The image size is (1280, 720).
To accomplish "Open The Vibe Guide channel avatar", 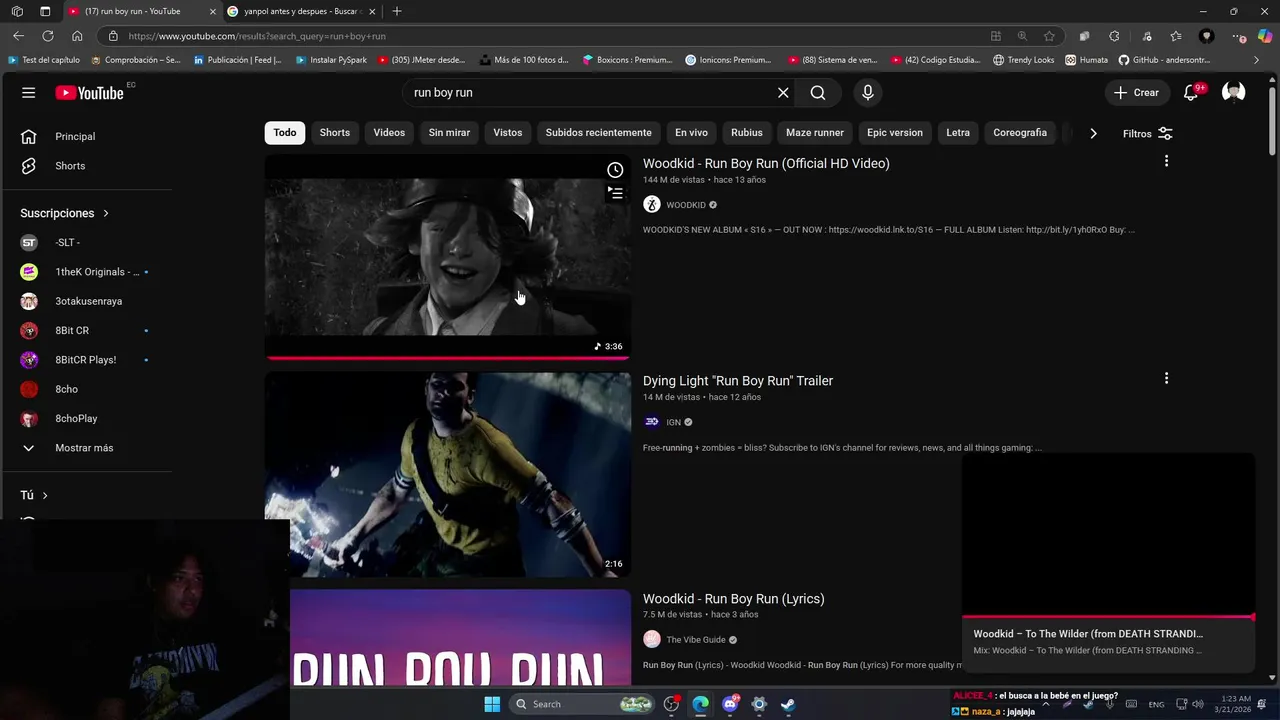I will [x=652, y=640].
